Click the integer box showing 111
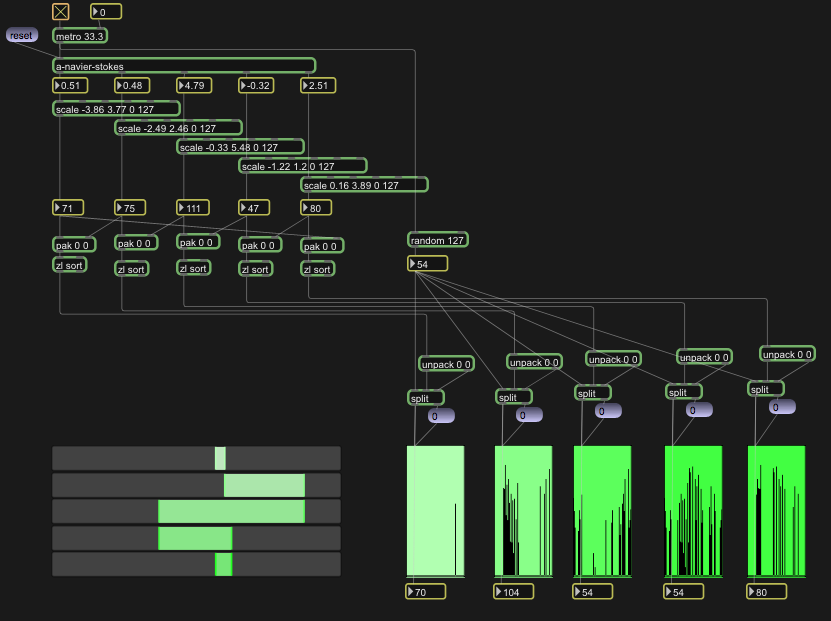 pyautogui.click(x=197, y=208)
